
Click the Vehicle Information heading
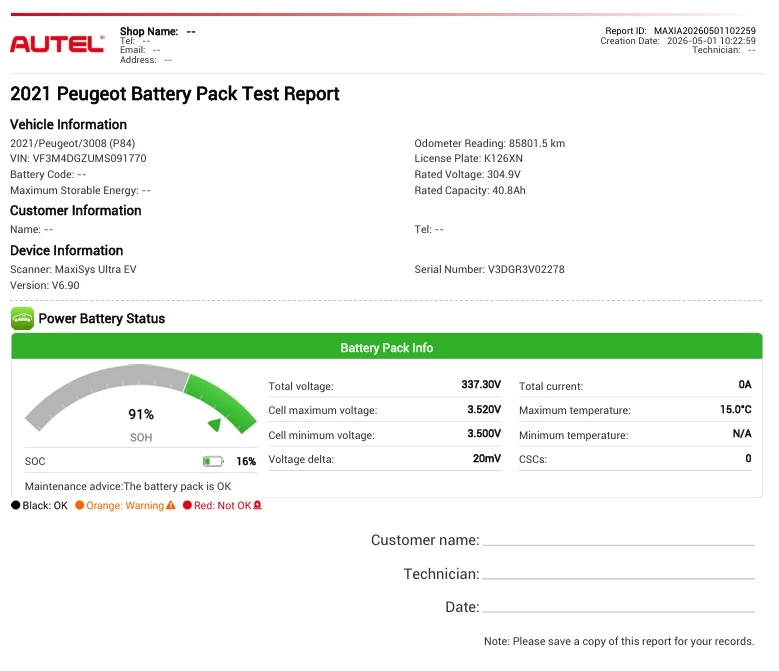pyautogui.click(x=69, y=124)
